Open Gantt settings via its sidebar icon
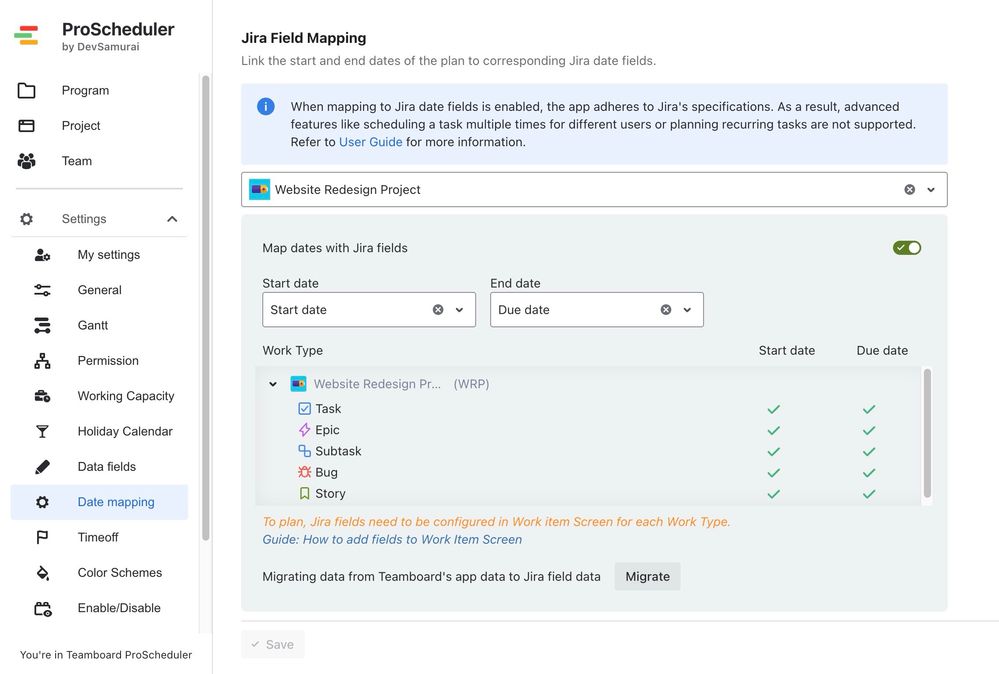This screenshot has height=674, width=999. tap(42, 324)
